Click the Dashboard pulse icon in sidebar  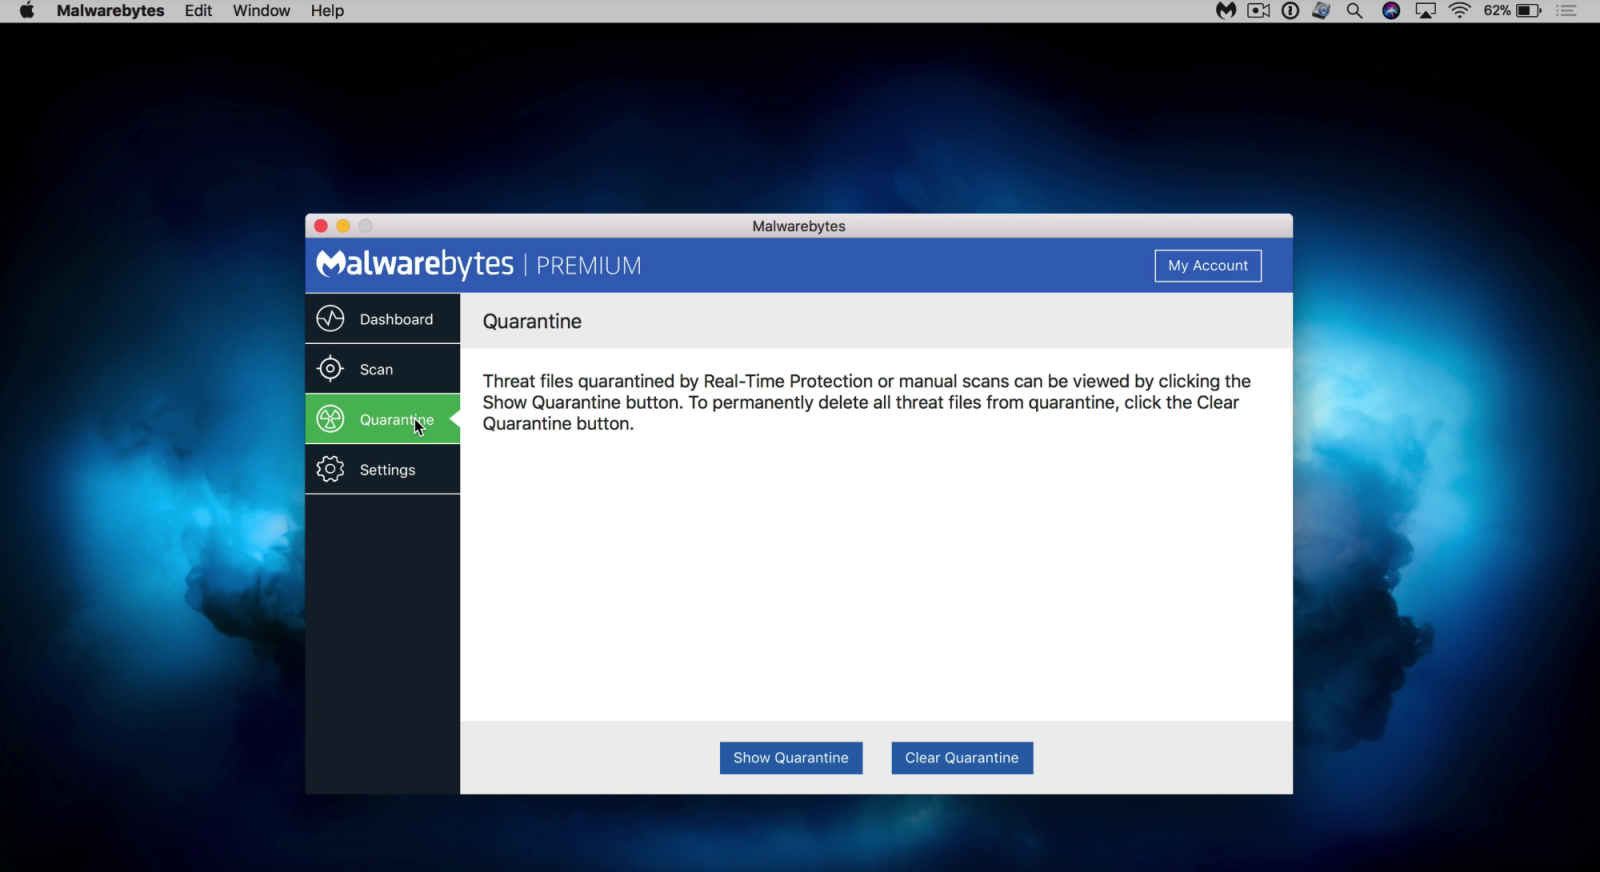pyautogui.click(x=330, y=318)
